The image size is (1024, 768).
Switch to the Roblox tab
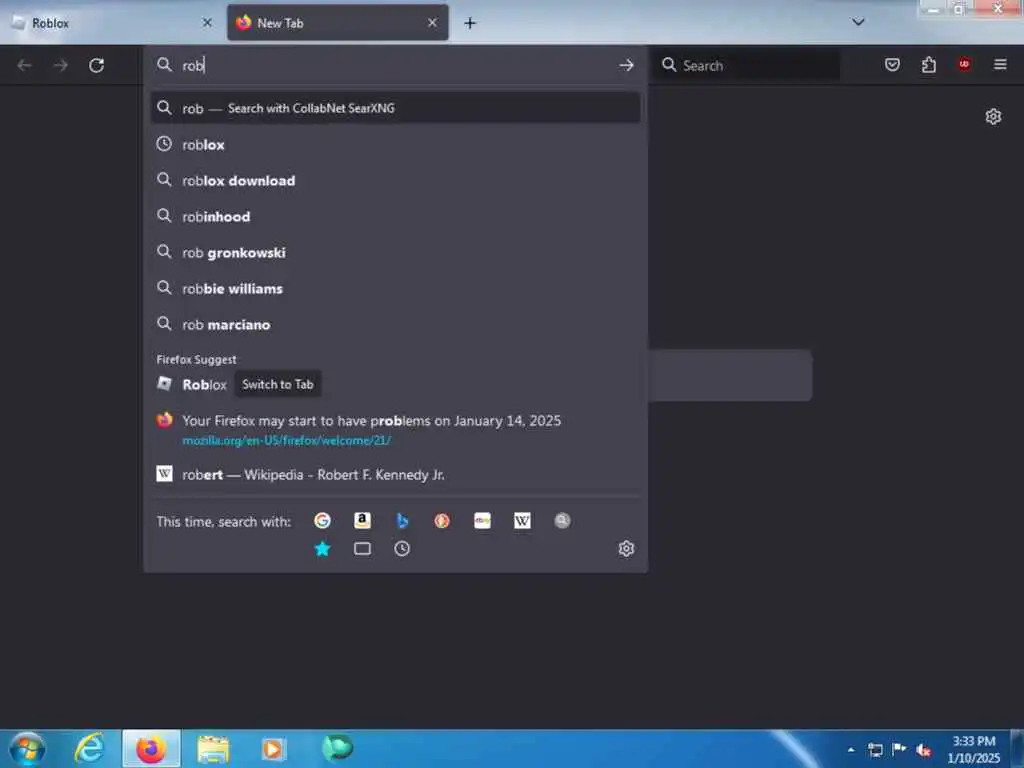click(111, 23)
